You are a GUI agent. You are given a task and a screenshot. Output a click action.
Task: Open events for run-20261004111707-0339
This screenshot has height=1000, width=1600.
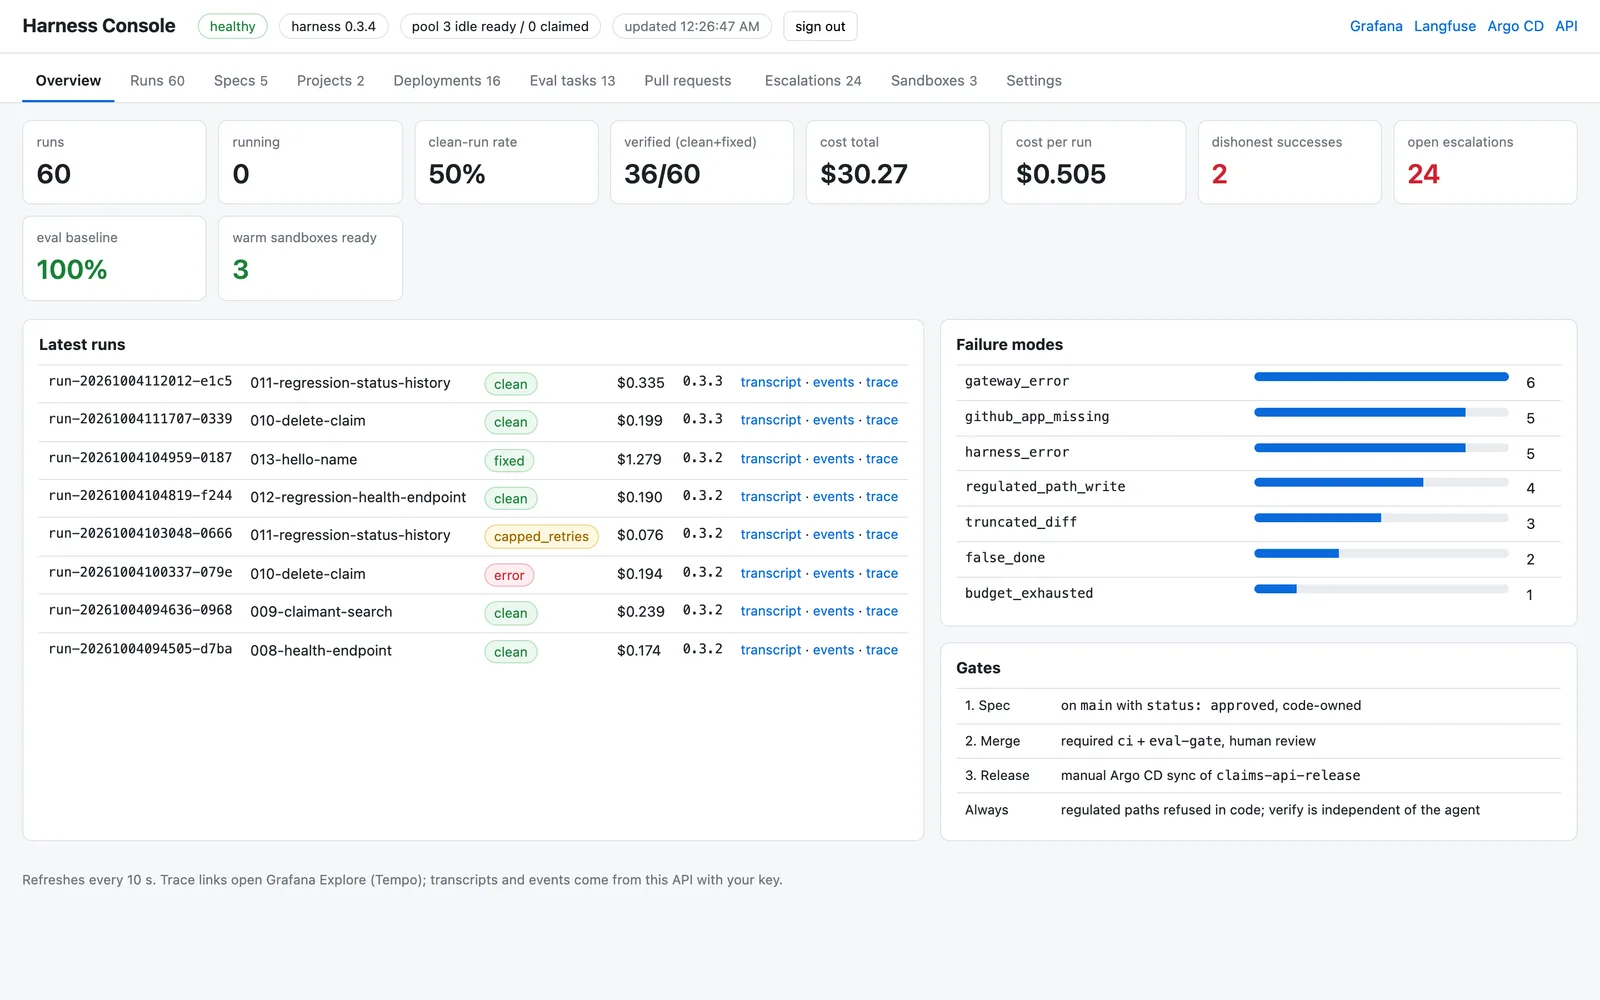tap(834, 420)
